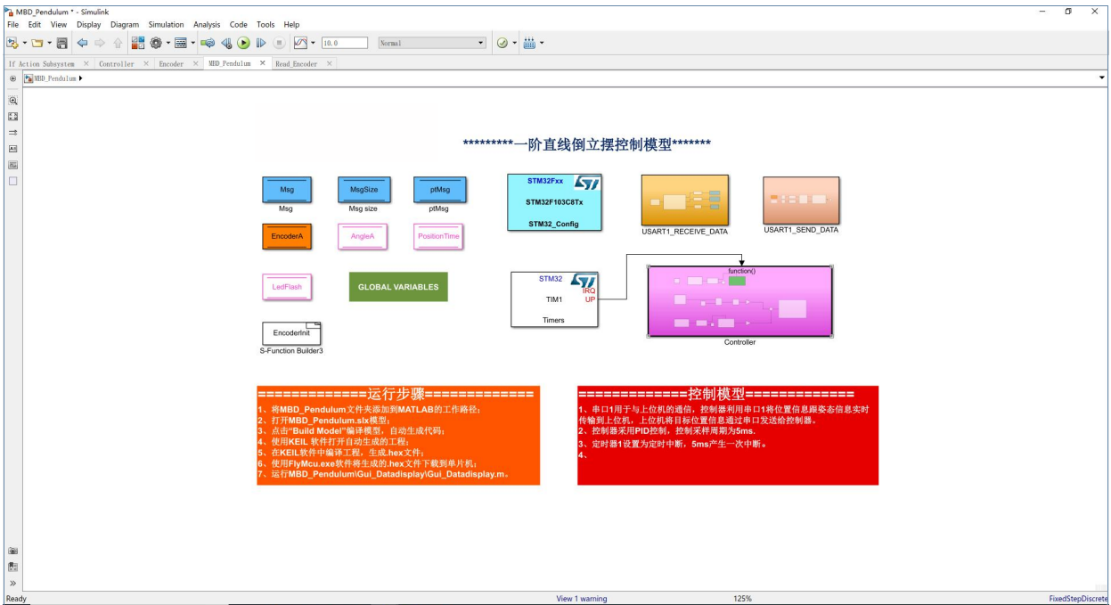This screenshot has height=605, width=1111.
Task: Open the Analysis menu
Action: pos(207,25)
